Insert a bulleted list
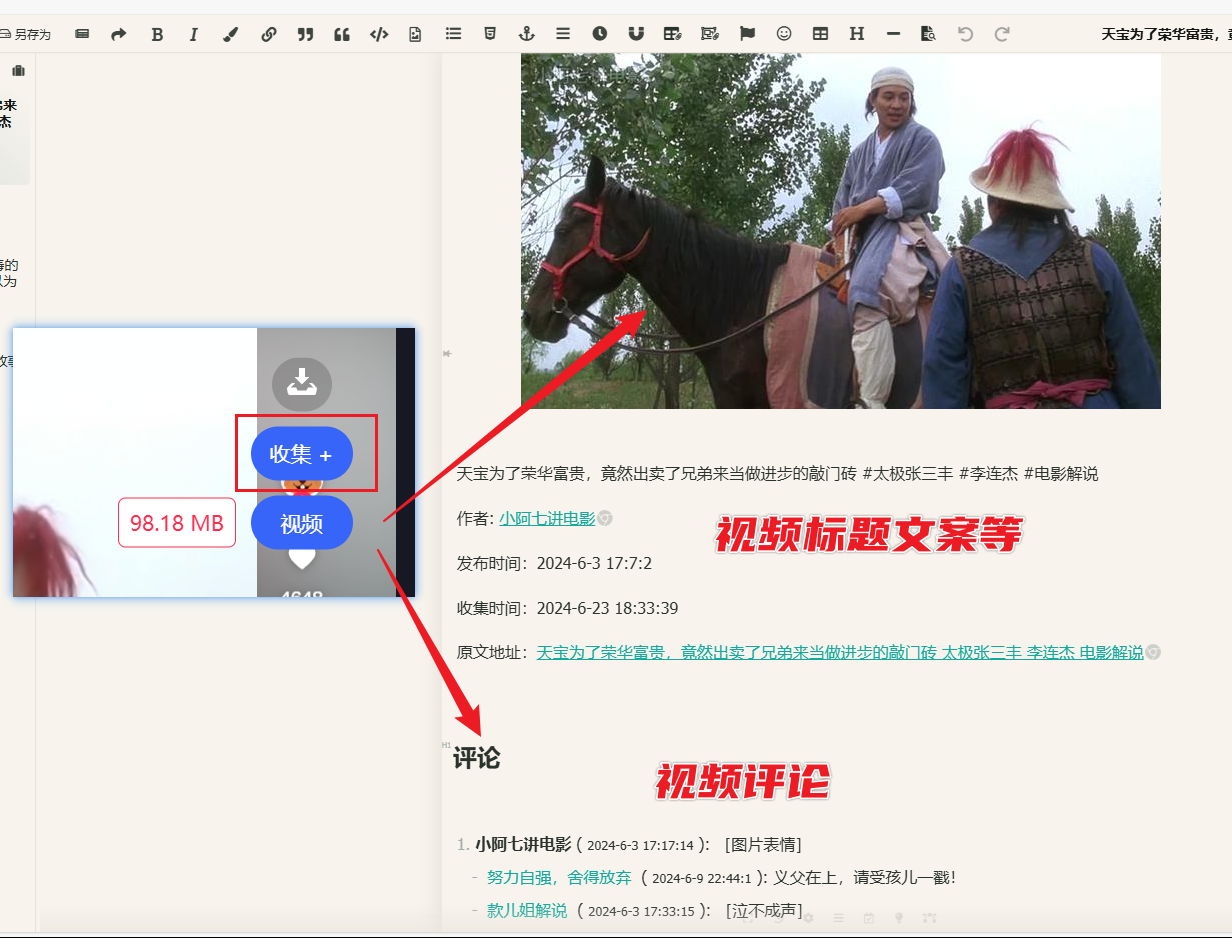The image size is (1232, 938). (453, 33)
